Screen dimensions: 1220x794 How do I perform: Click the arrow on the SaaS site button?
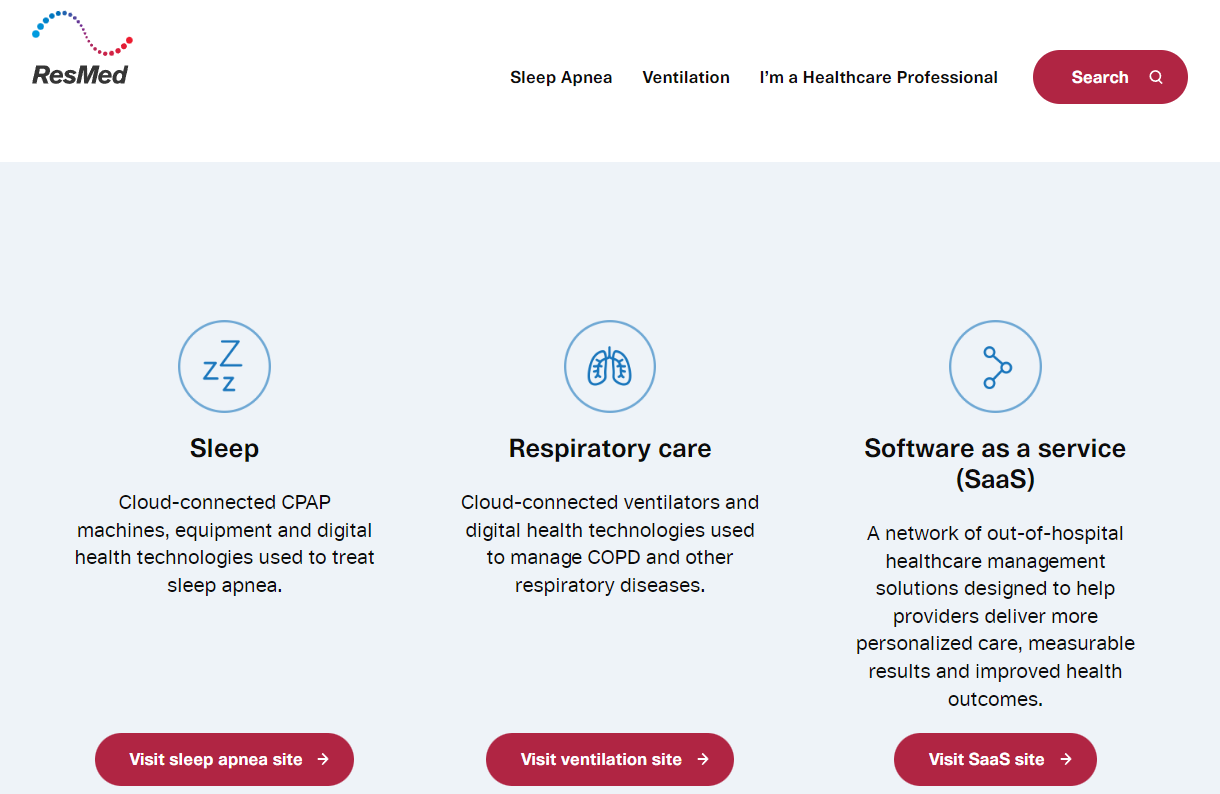click(1066, 759)
